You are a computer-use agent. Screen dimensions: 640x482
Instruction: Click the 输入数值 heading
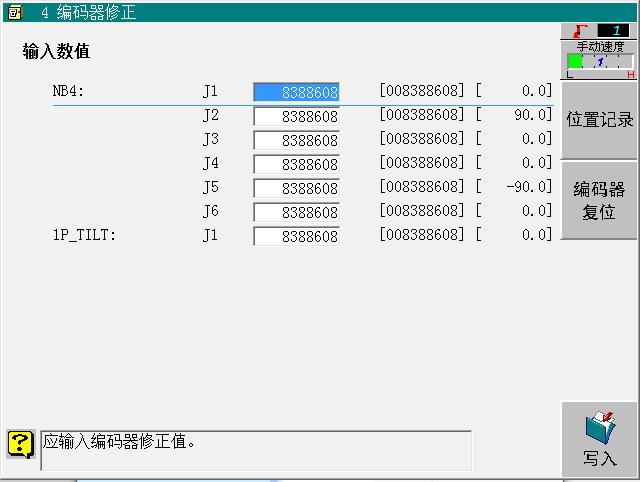pos(56,51)
